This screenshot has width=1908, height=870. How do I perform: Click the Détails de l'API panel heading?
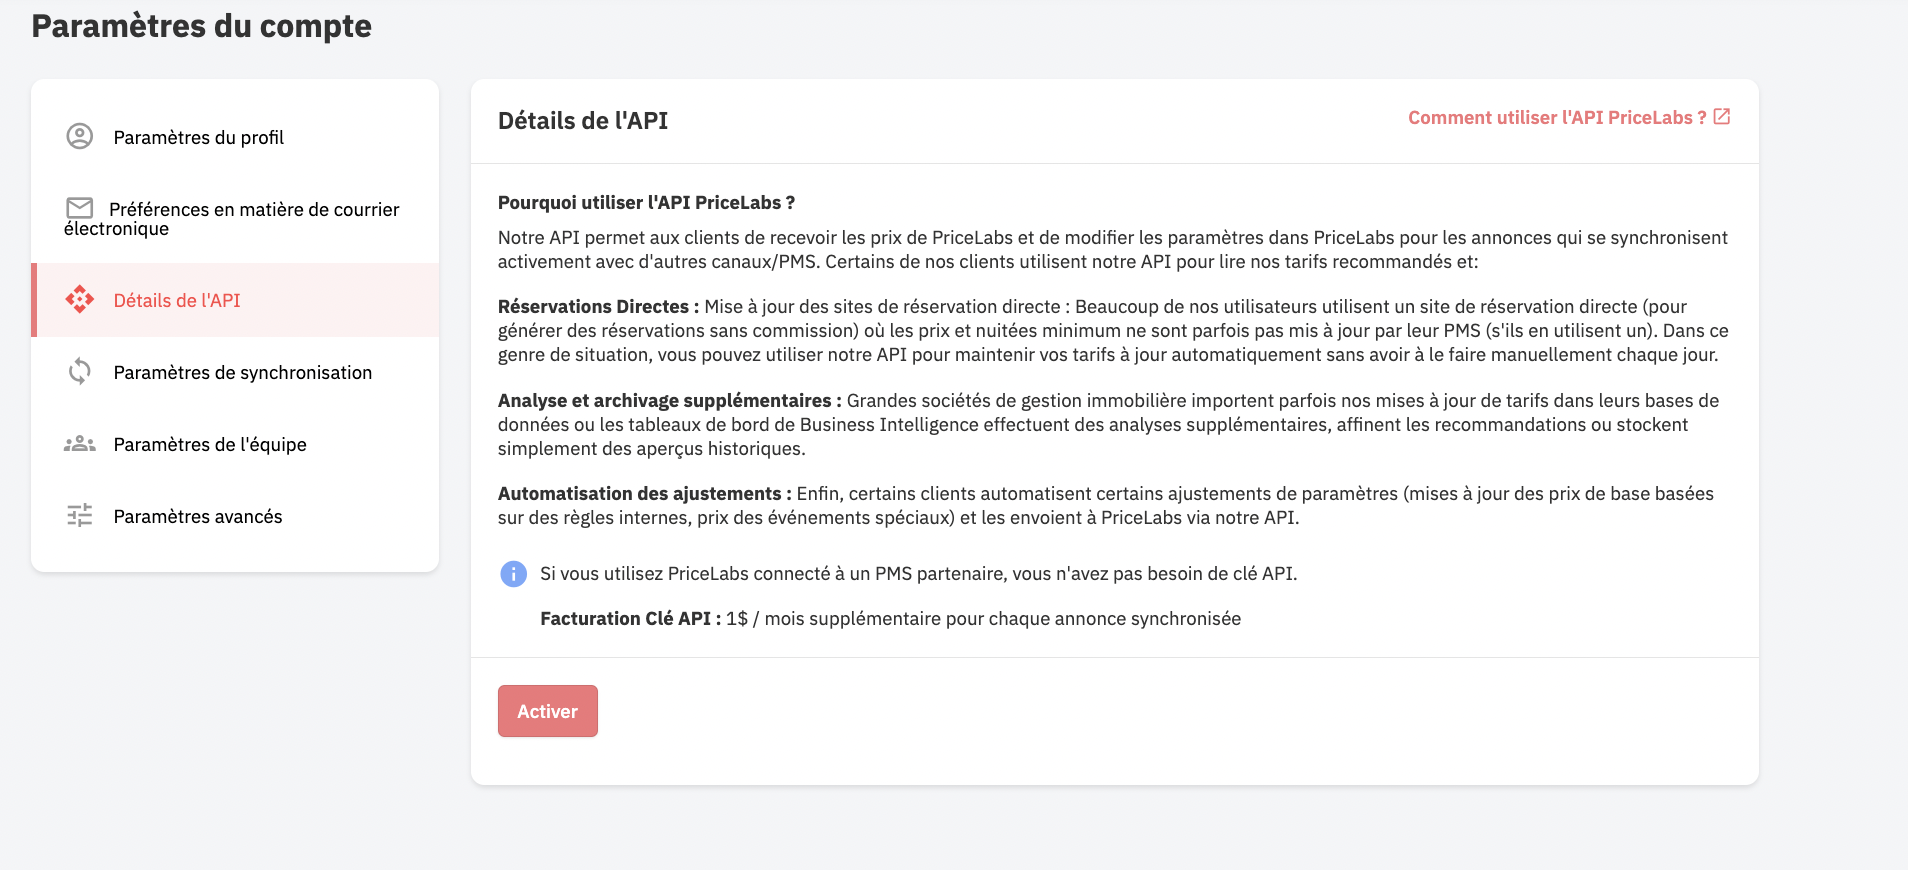pos(583,121)
